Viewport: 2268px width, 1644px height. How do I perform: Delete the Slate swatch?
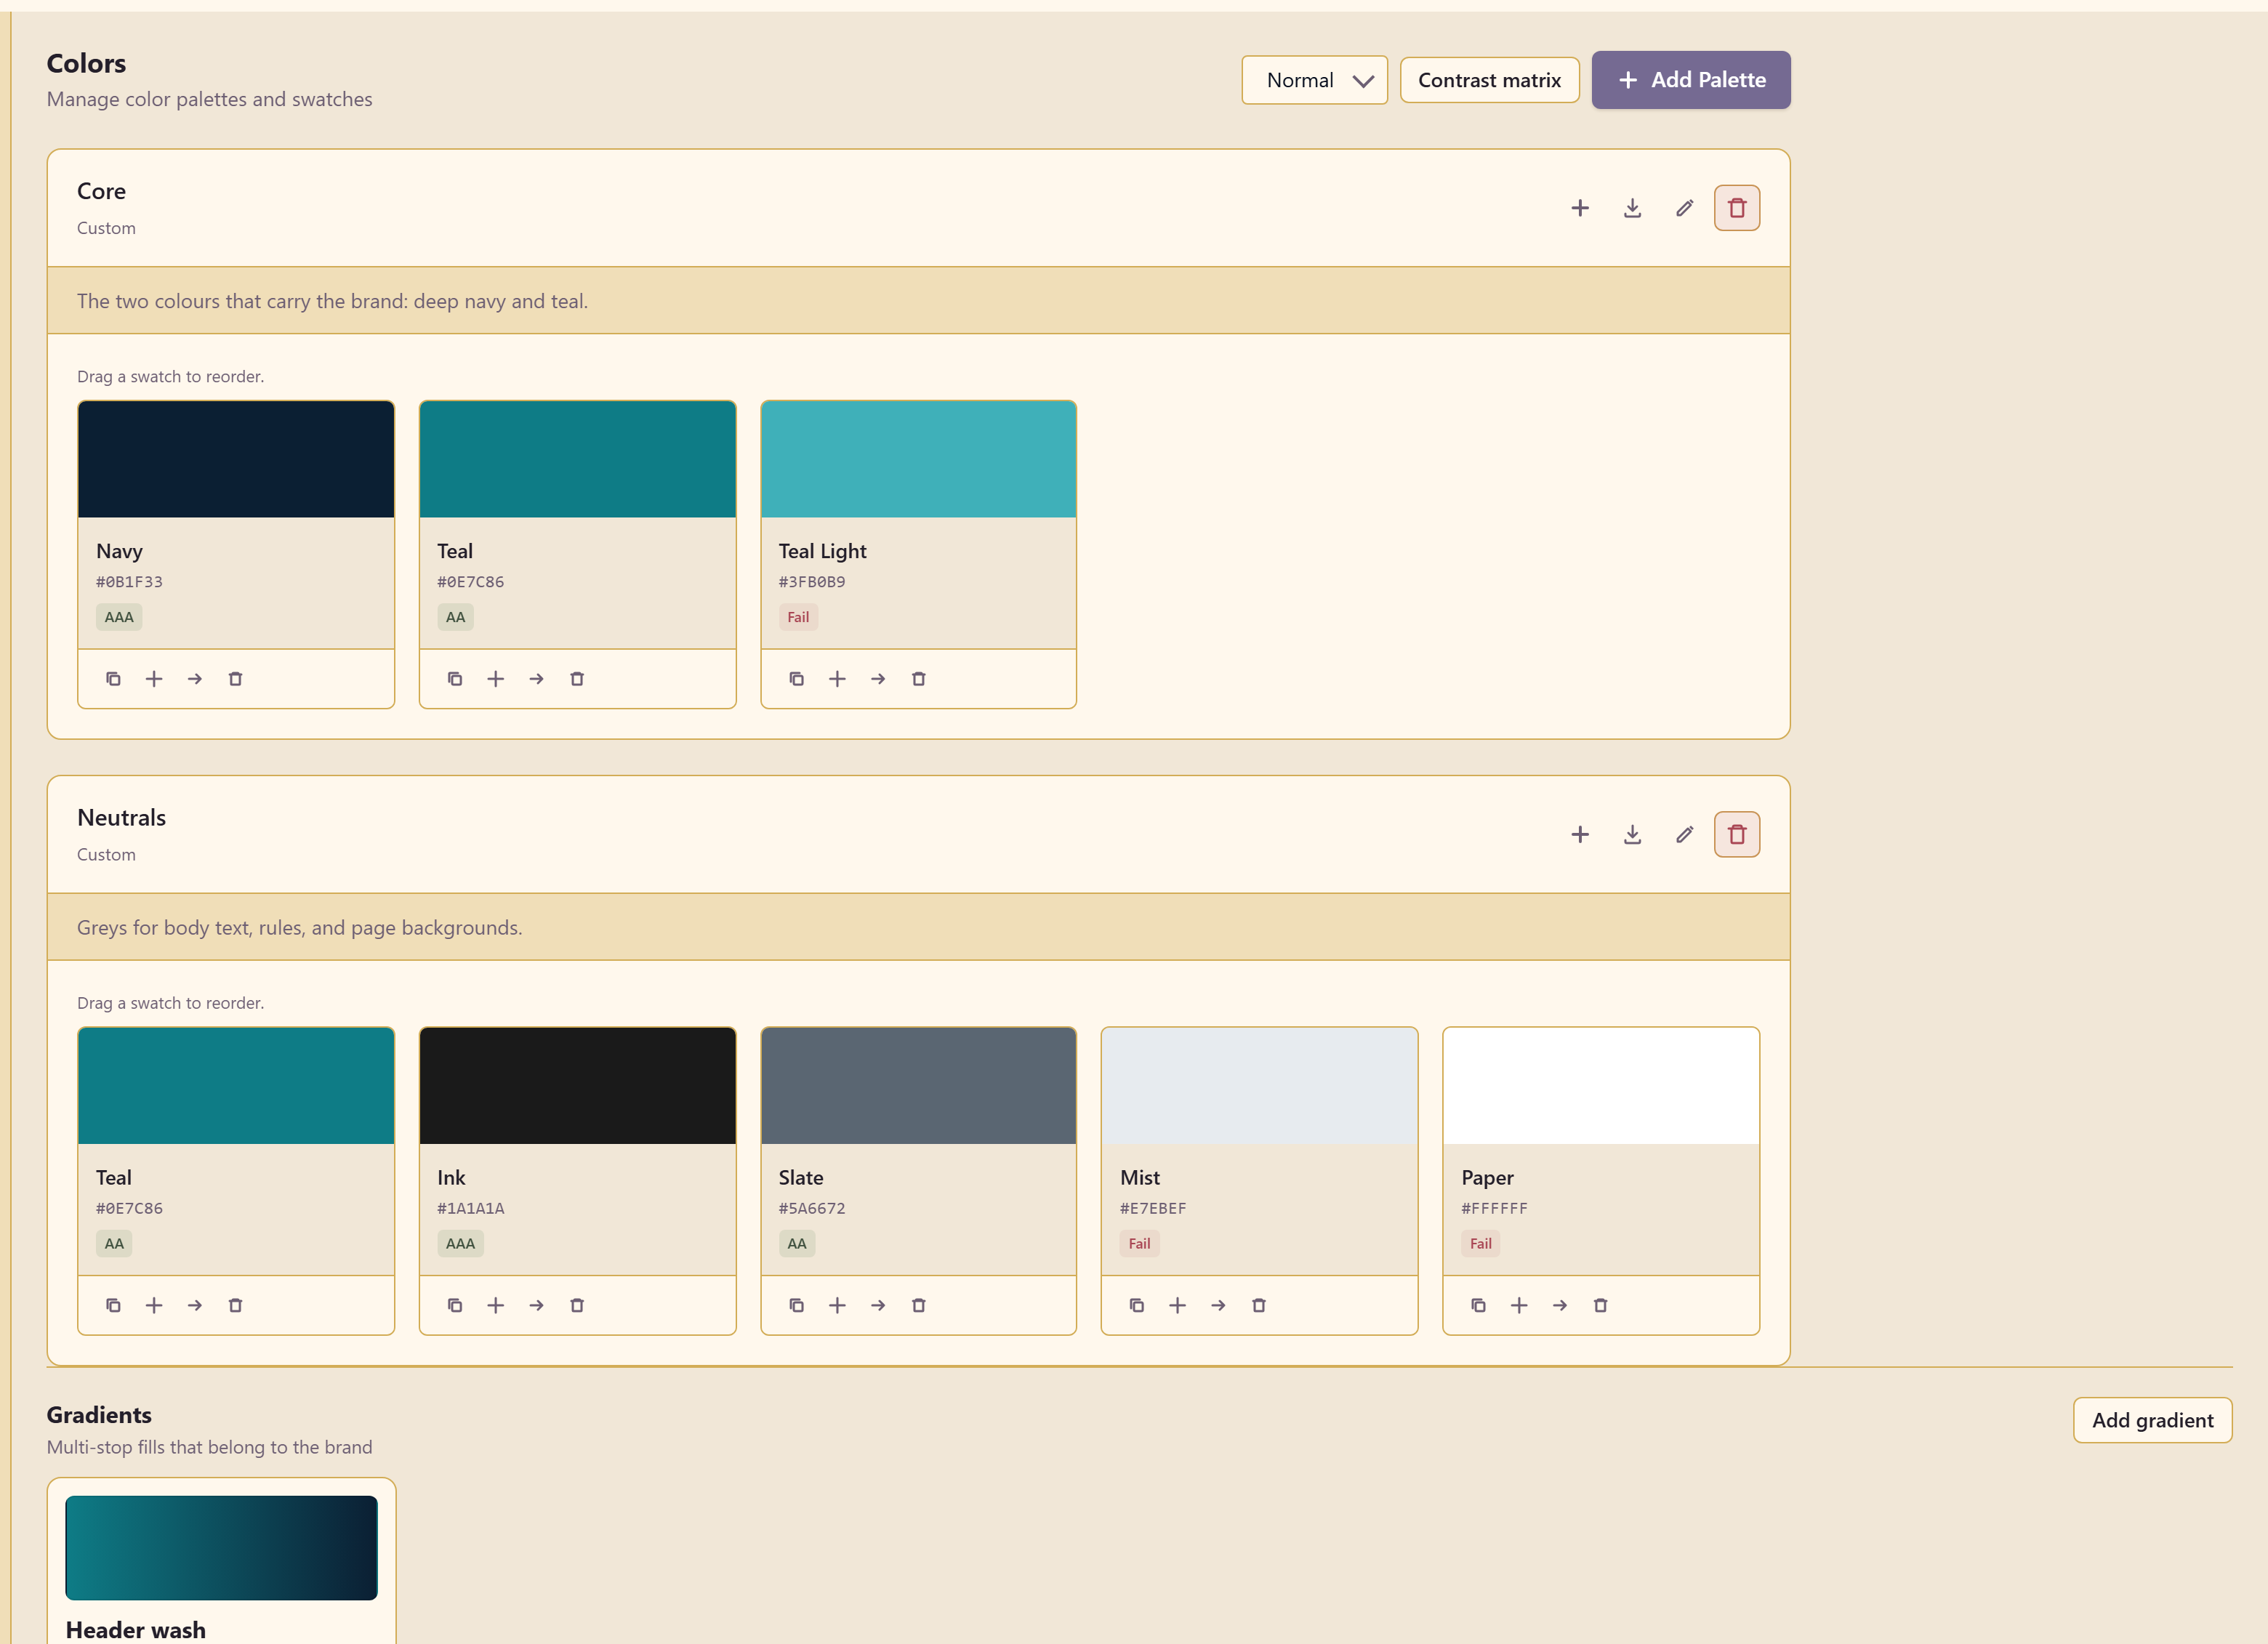919,1305
